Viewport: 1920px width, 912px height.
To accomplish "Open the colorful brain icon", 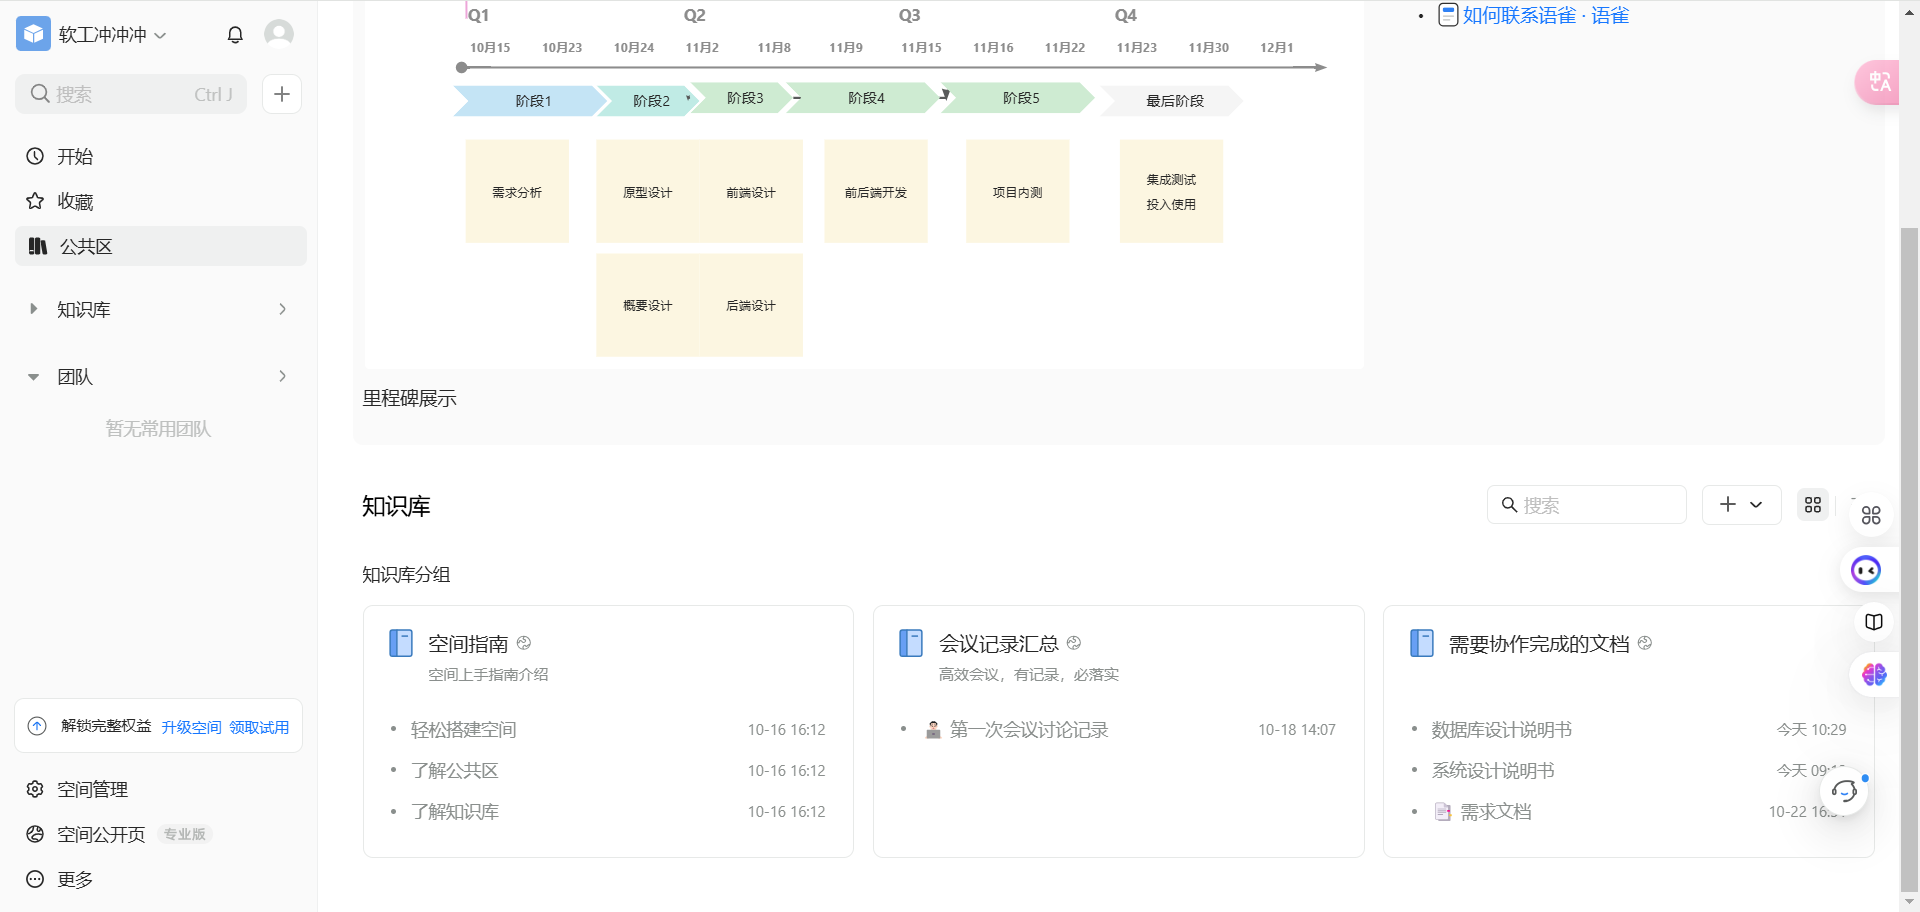I will pos(1874,675).
